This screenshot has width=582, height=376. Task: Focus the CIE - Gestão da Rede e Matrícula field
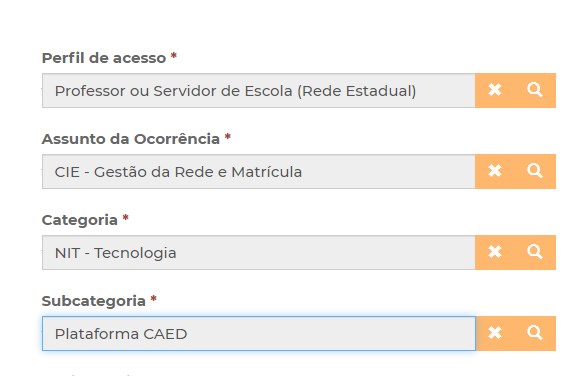point(259,171)
